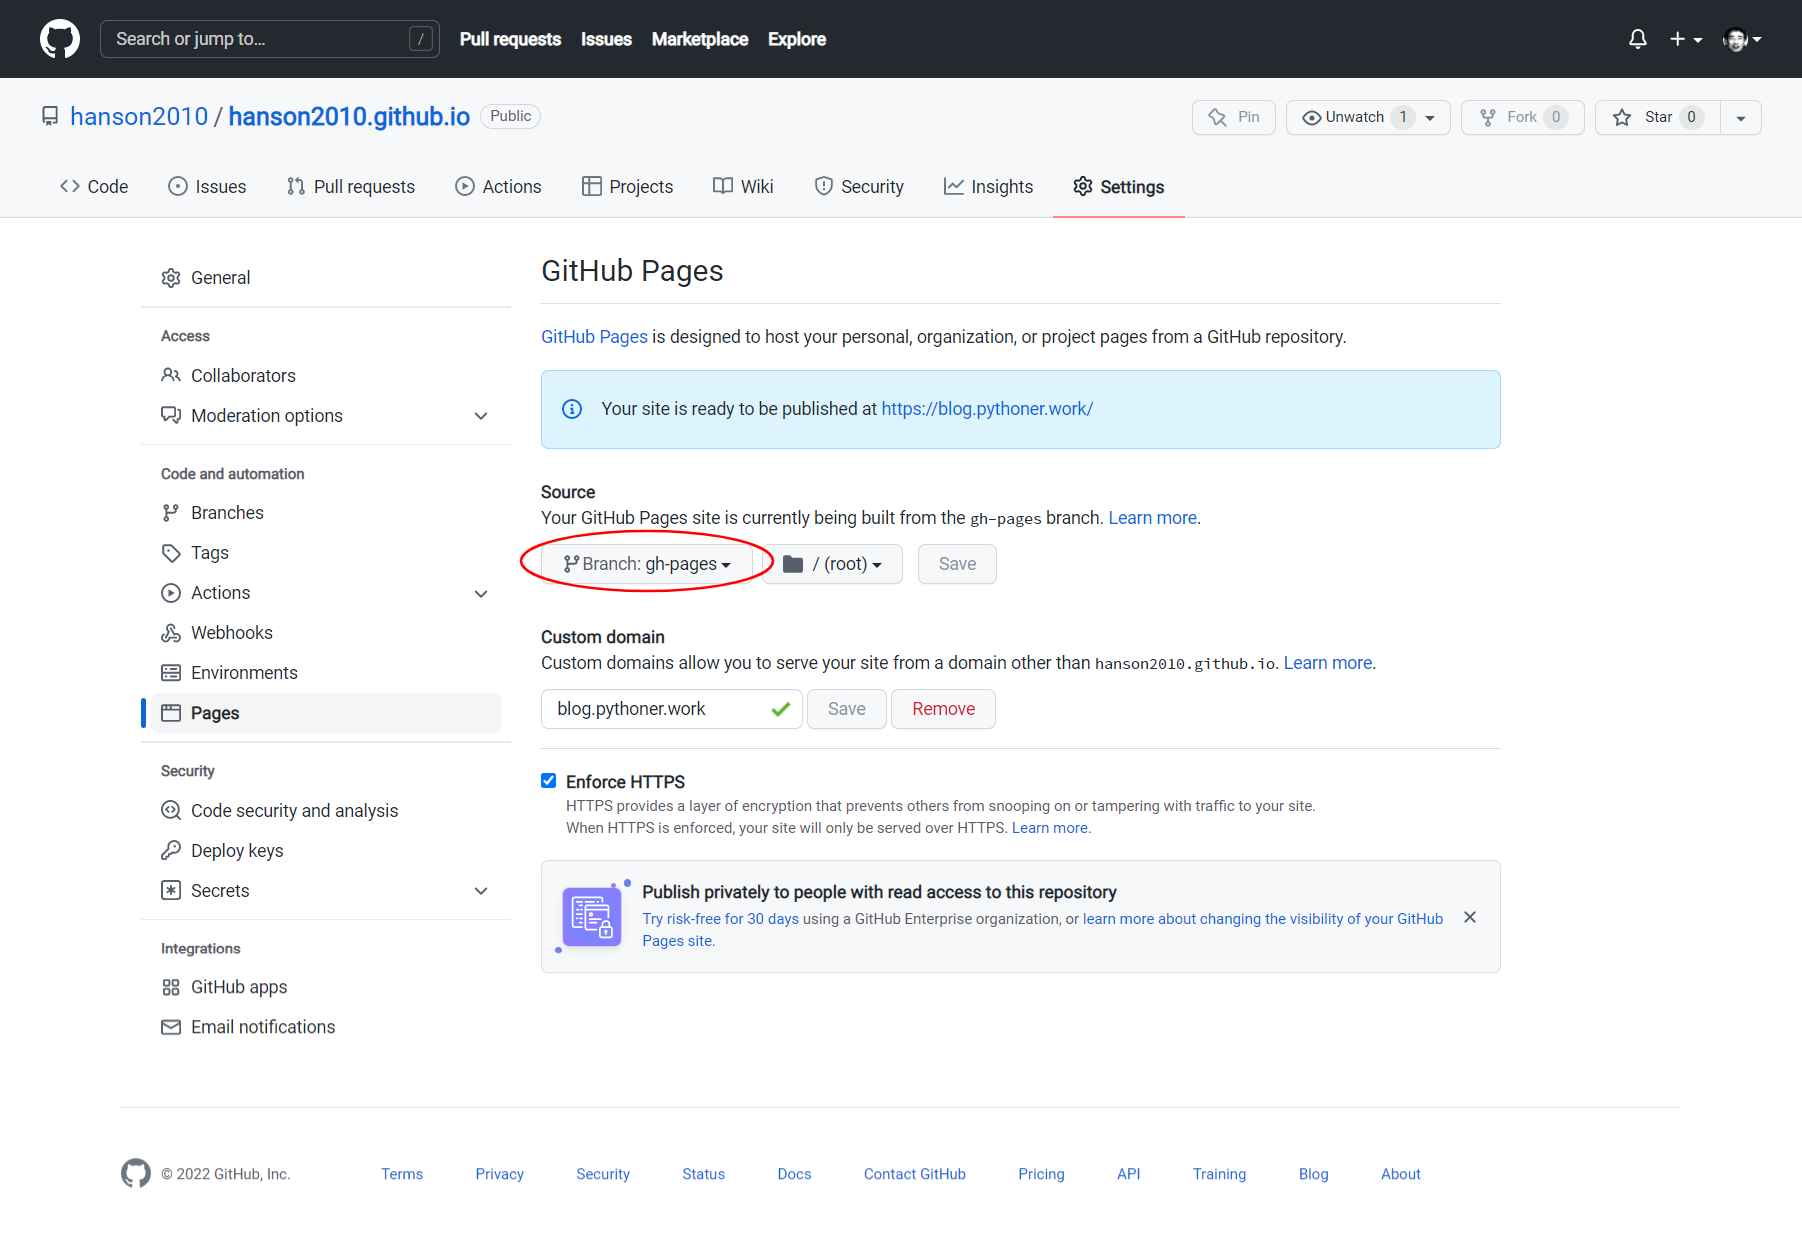Click the GitHub logo in header
Image resolution: width=1802 pixels, height=1253 pixels.
(x=60, y=39)
